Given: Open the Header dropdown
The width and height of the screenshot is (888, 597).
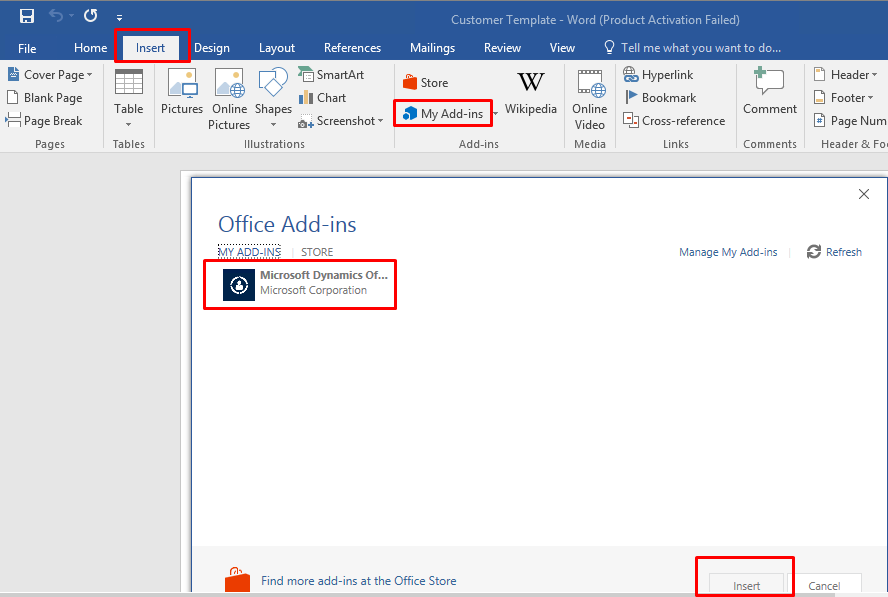Looking at the screenshot, I should point(846,75).
